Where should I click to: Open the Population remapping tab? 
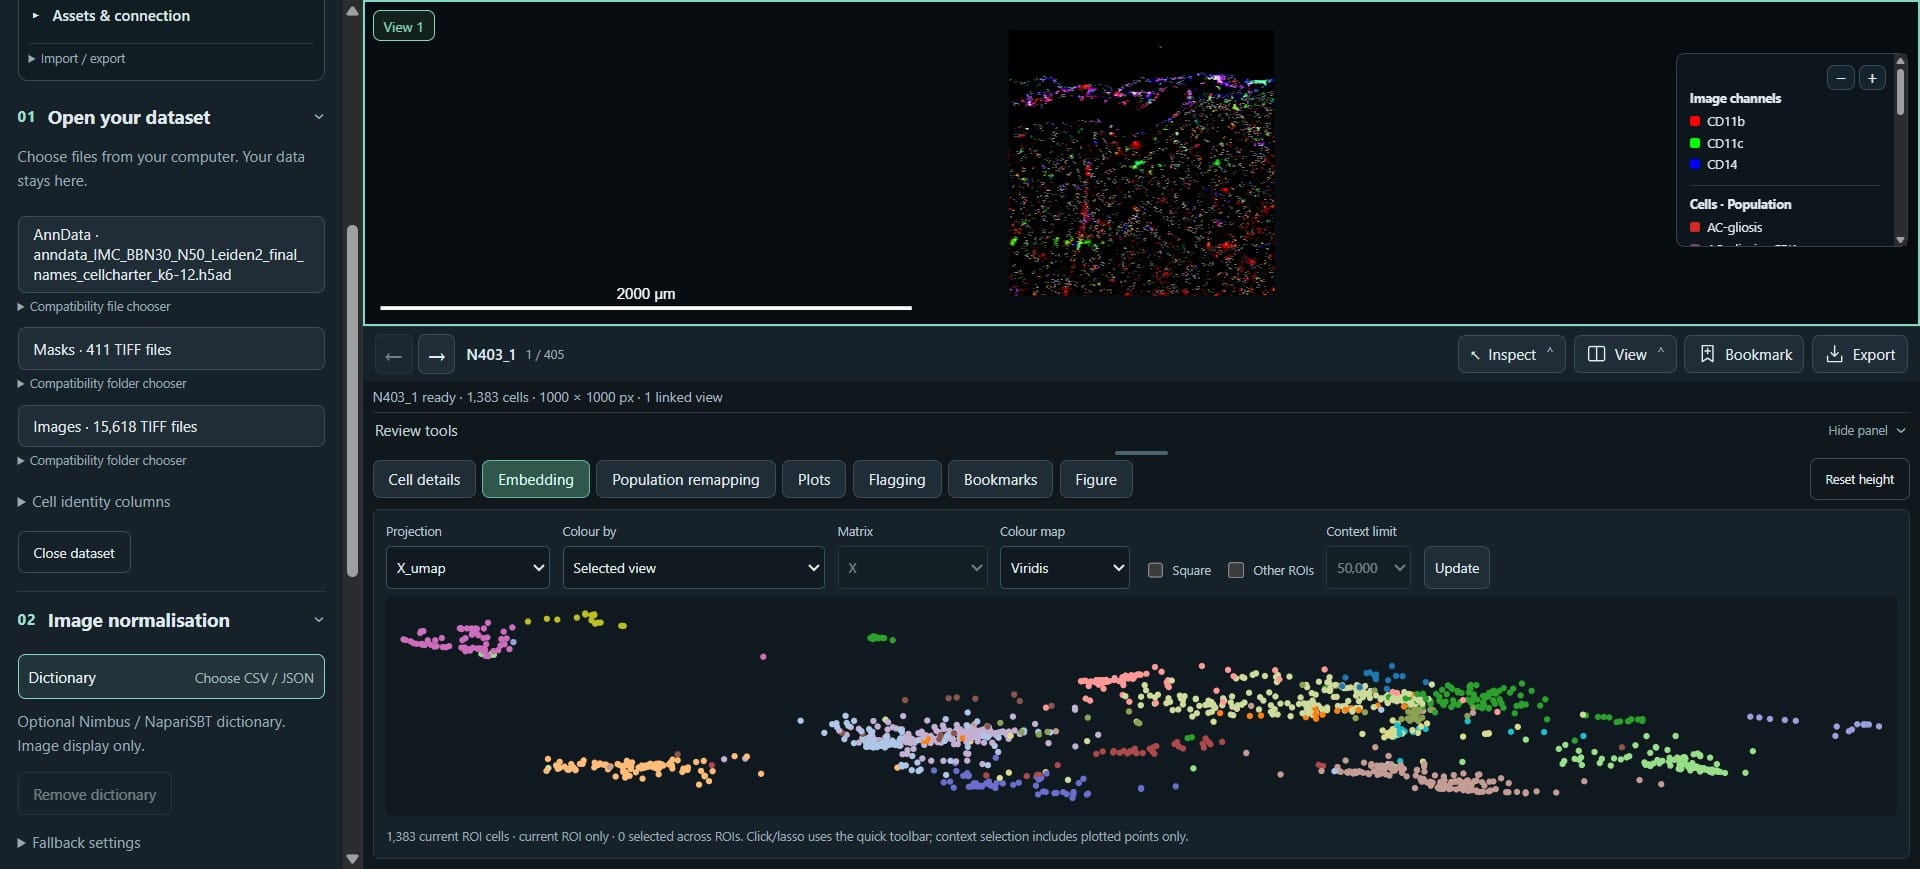685,480
